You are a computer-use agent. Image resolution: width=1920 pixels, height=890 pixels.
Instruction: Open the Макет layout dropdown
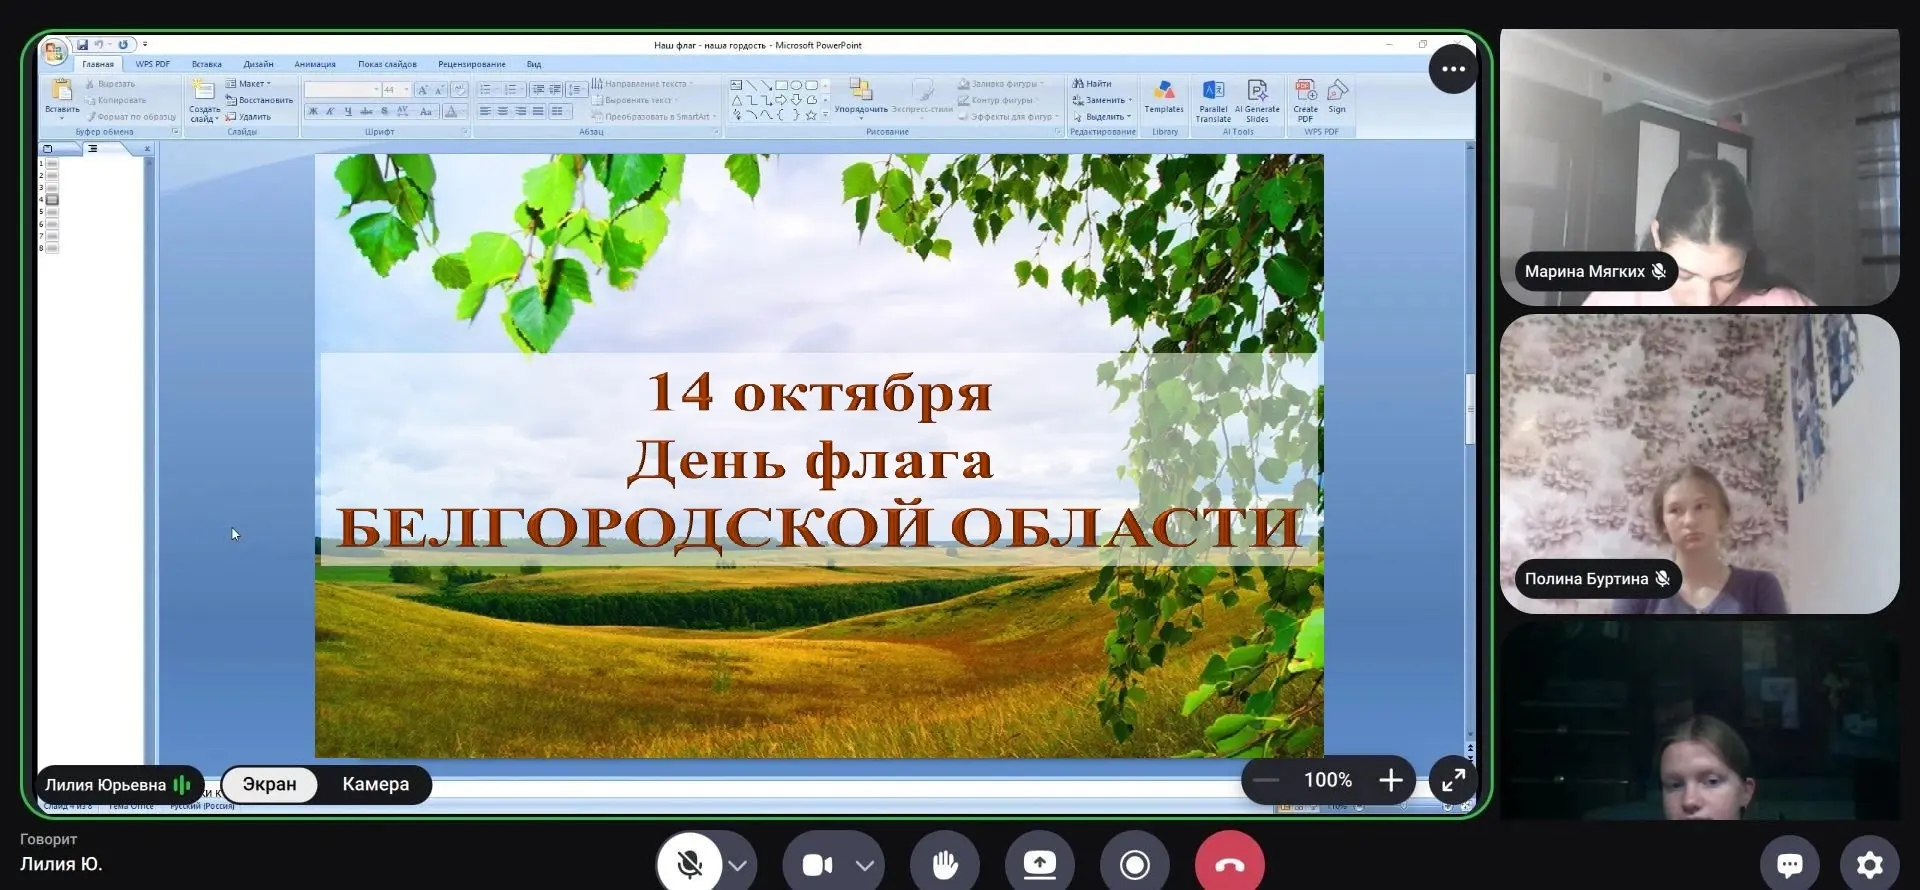250,84
